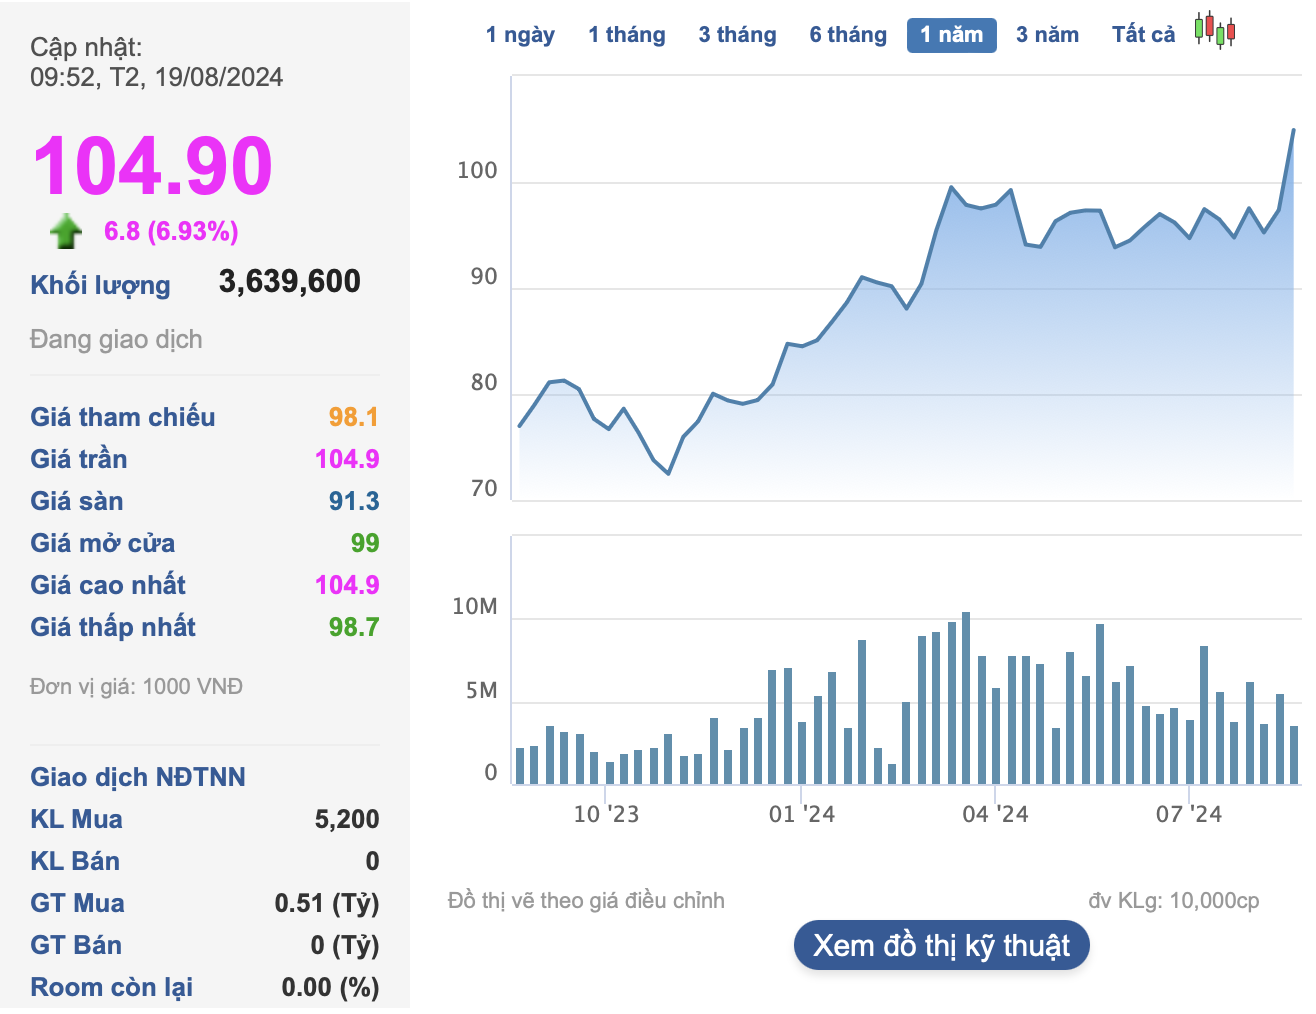The height and width of the screenshot is (1014, 1316).
Task: Click the floor price value 91.3
Action: 354,501
